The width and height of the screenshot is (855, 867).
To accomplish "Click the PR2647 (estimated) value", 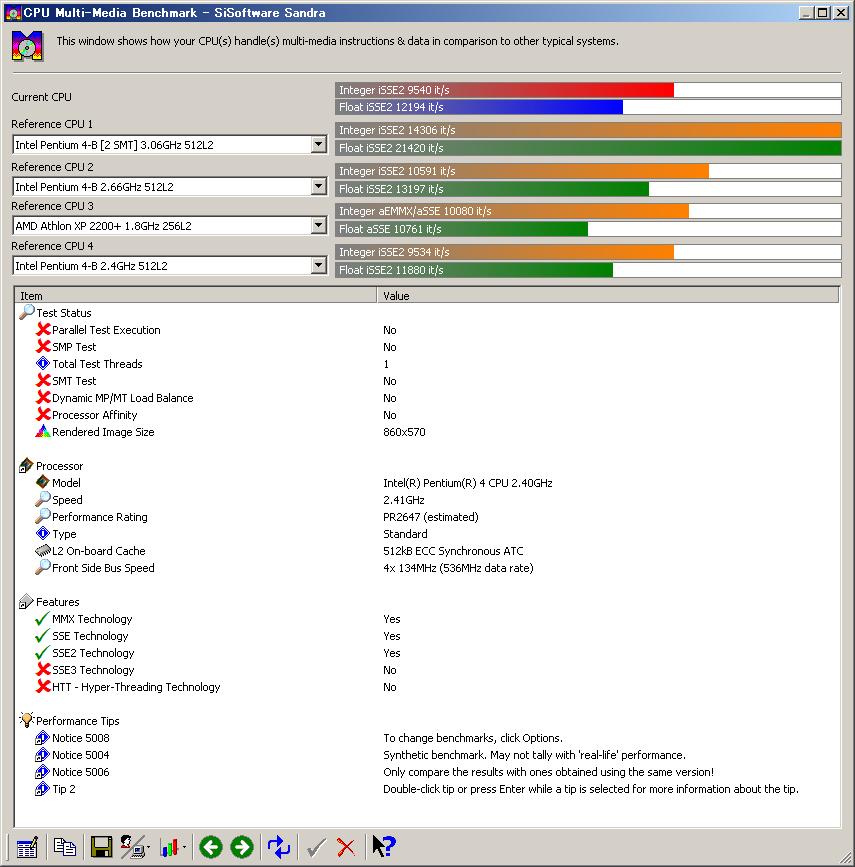I will tap(431, 517).
